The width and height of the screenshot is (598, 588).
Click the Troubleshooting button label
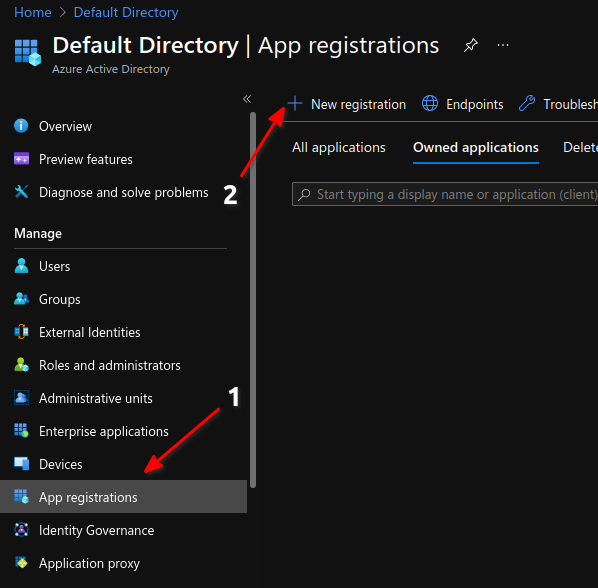(571, 104)
